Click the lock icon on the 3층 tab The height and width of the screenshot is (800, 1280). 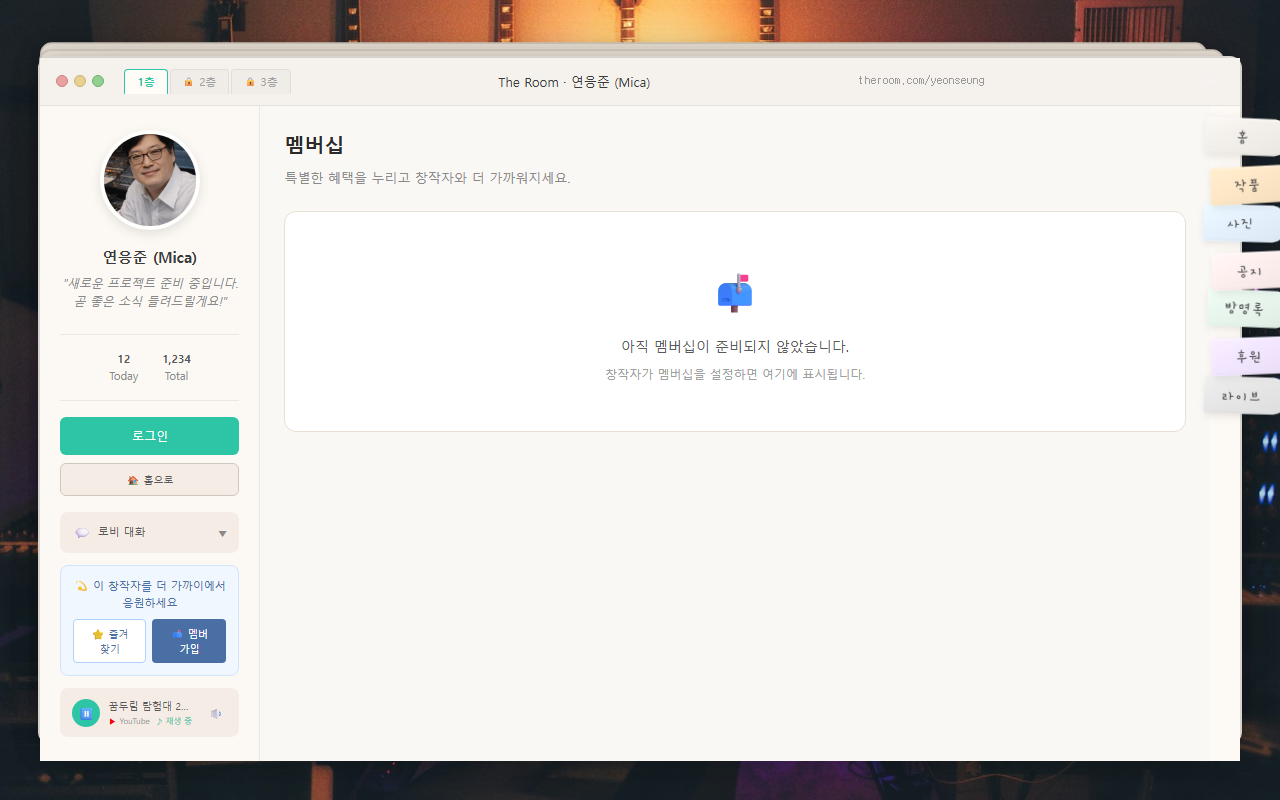tap(250, 82)
